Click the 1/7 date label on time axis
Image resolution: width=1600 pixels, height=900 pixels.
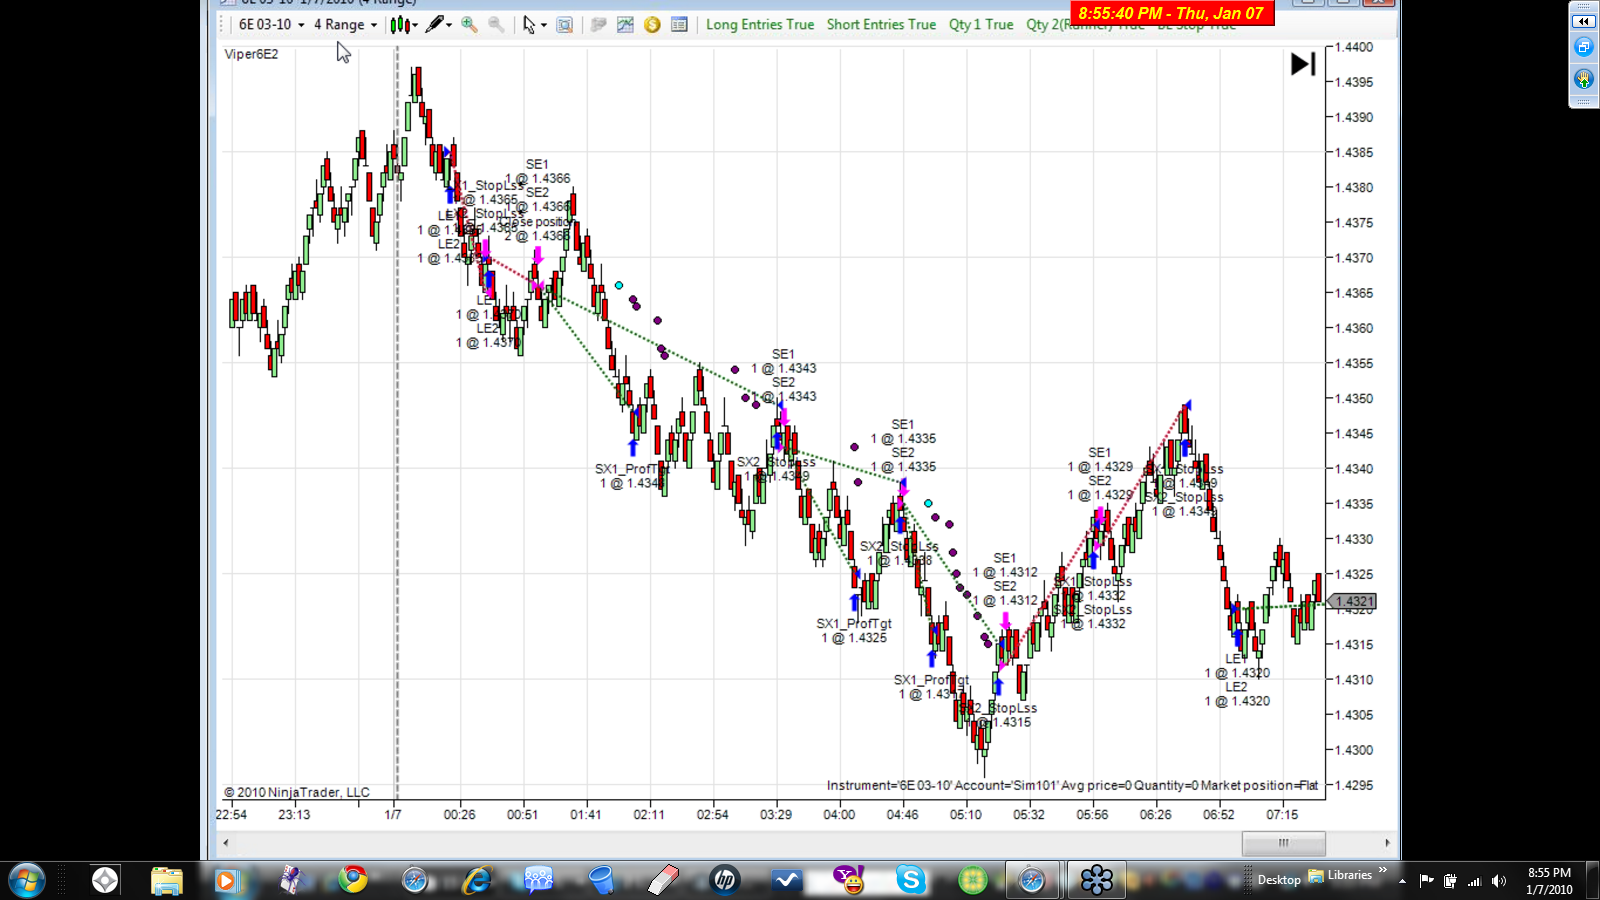point(393,814)
